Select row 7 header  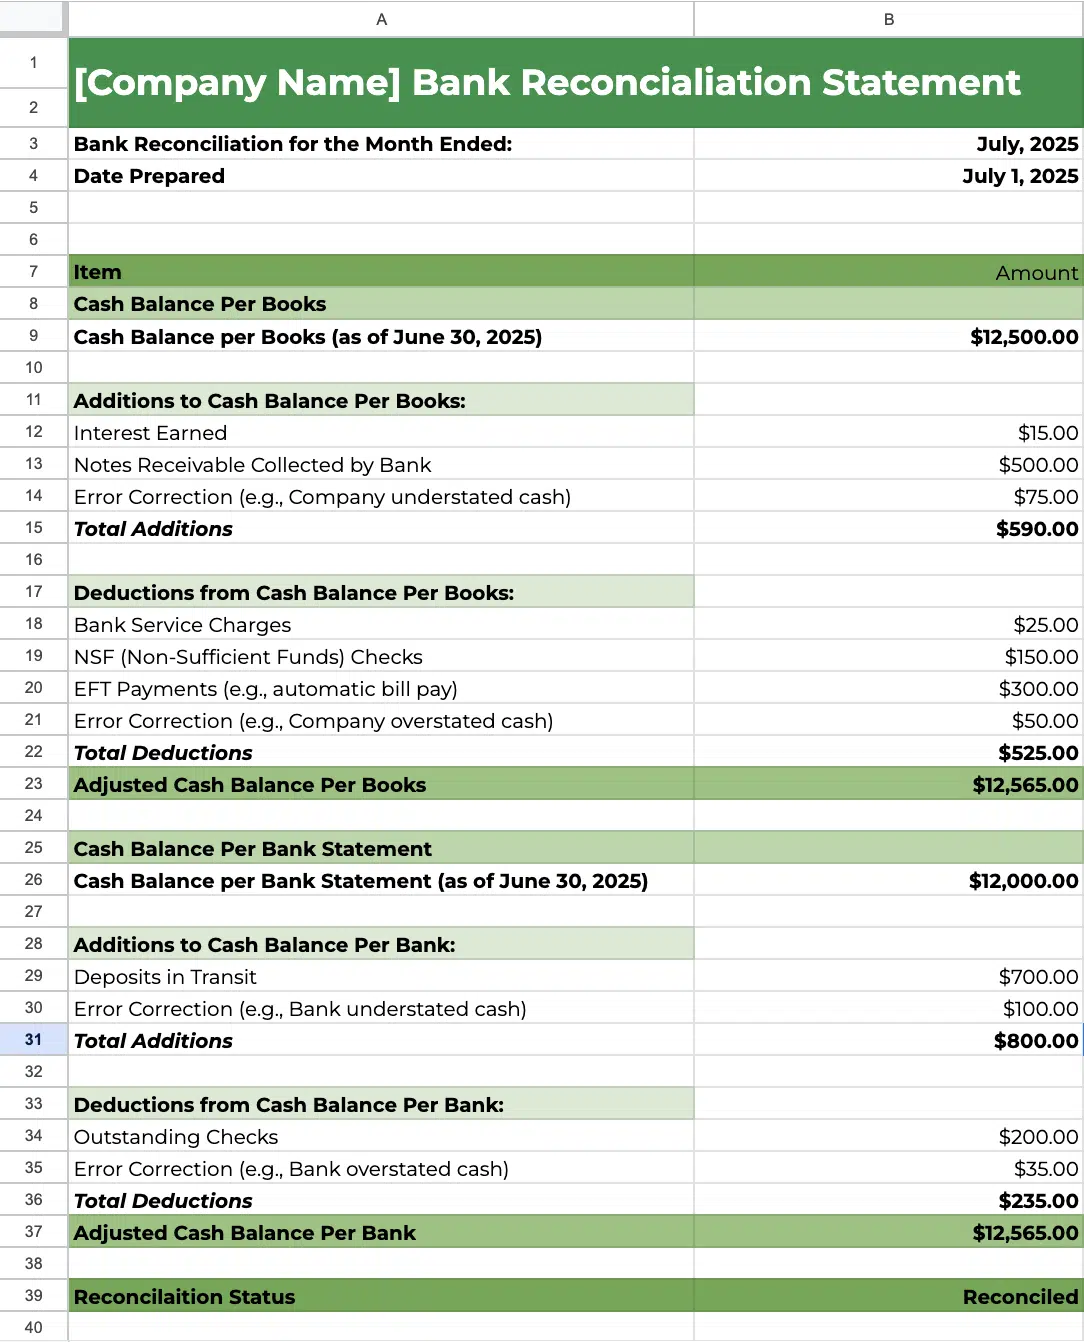[34, 271]
